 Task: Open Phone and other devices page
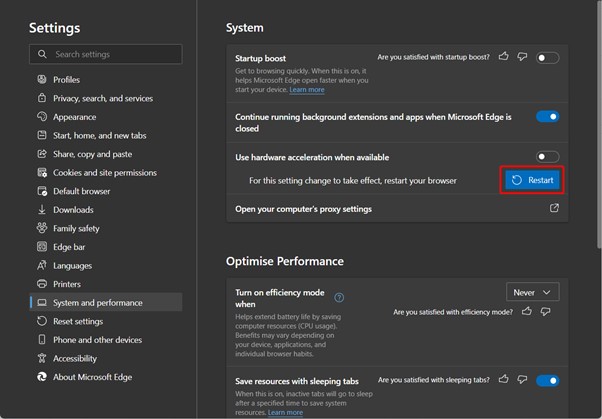[106, 340]
